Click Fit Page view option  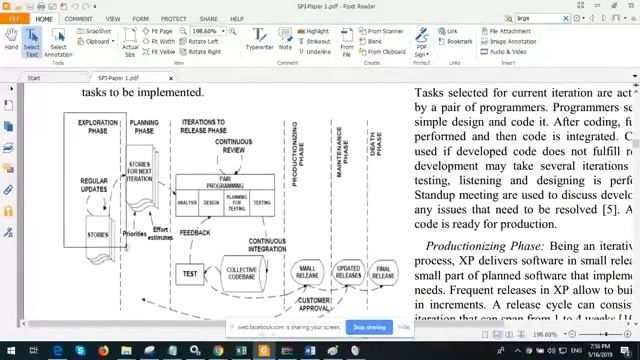(158, 31)
